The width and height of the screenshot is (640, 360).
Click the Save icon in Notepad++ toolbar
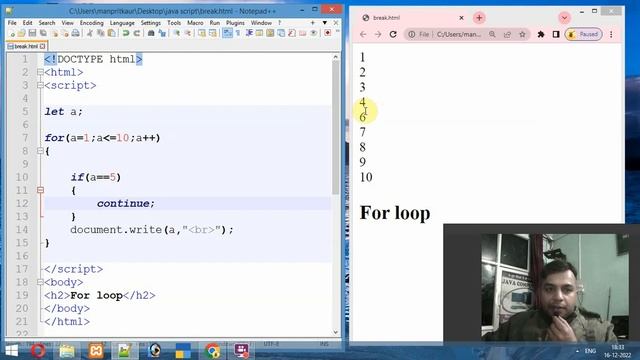[x=32, y=33]
